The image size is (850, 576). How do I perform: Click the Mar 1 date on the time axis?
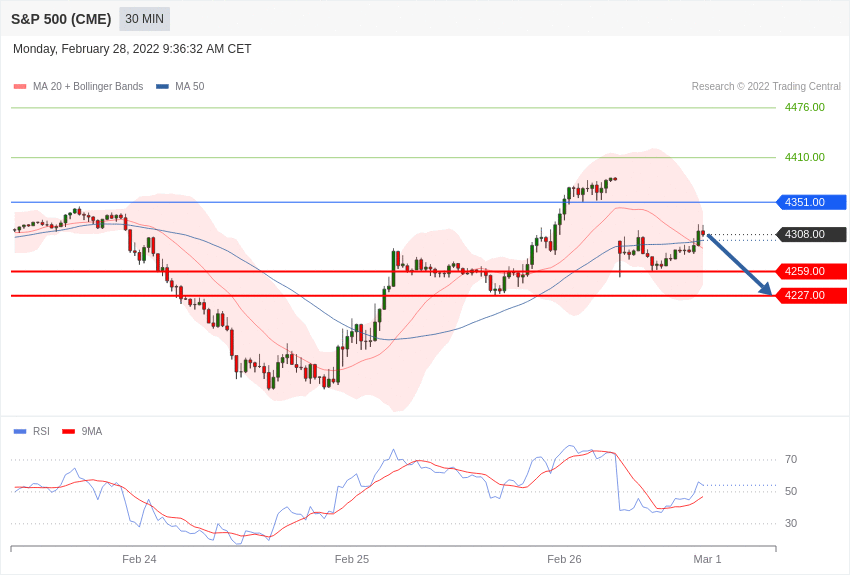707,559
